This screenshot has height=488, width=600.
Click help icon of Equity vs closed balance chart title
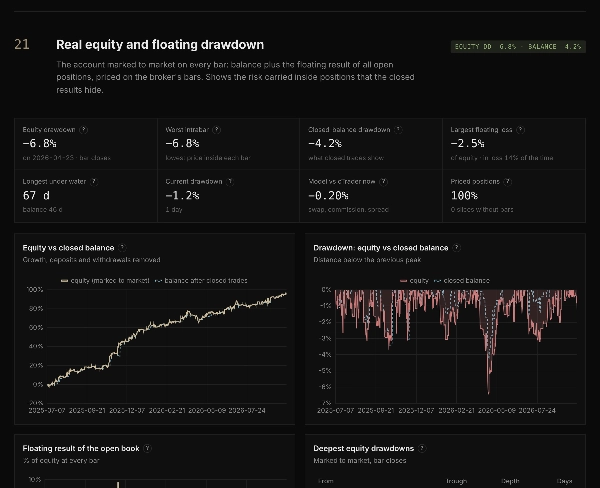click(x=122, y=248)
